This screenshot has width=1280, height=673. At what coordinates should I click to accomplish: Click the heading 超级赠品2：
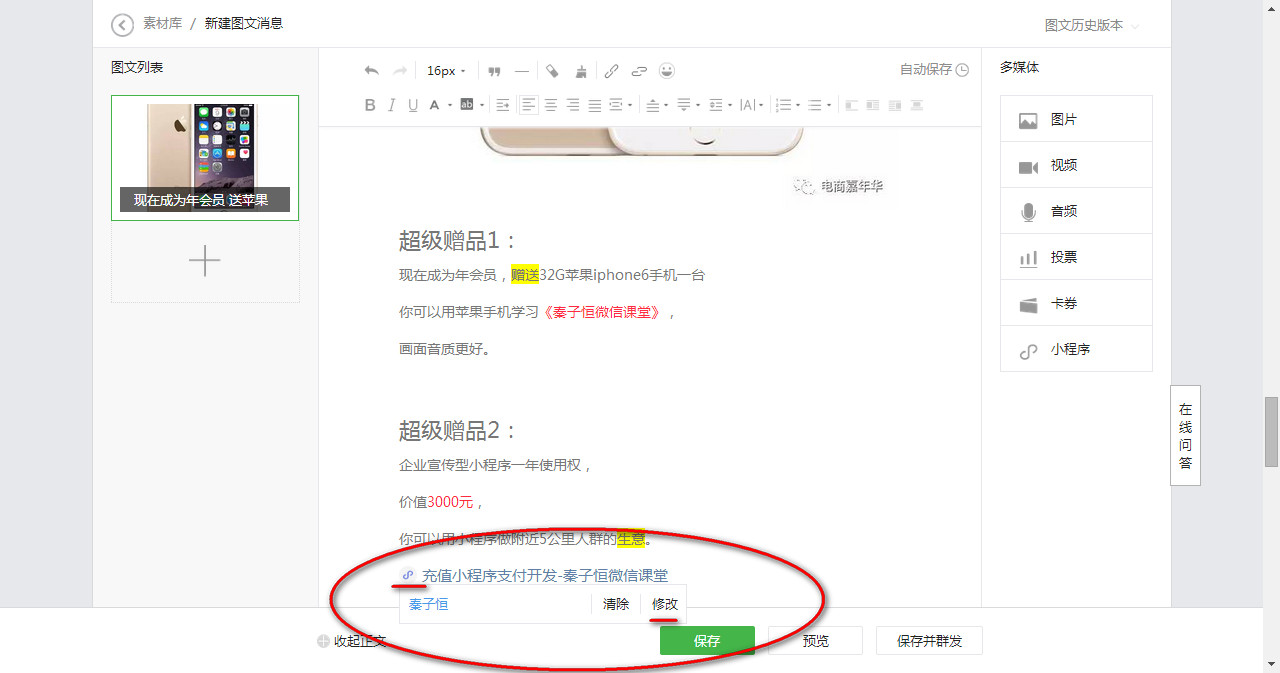(x=459, y=431)
